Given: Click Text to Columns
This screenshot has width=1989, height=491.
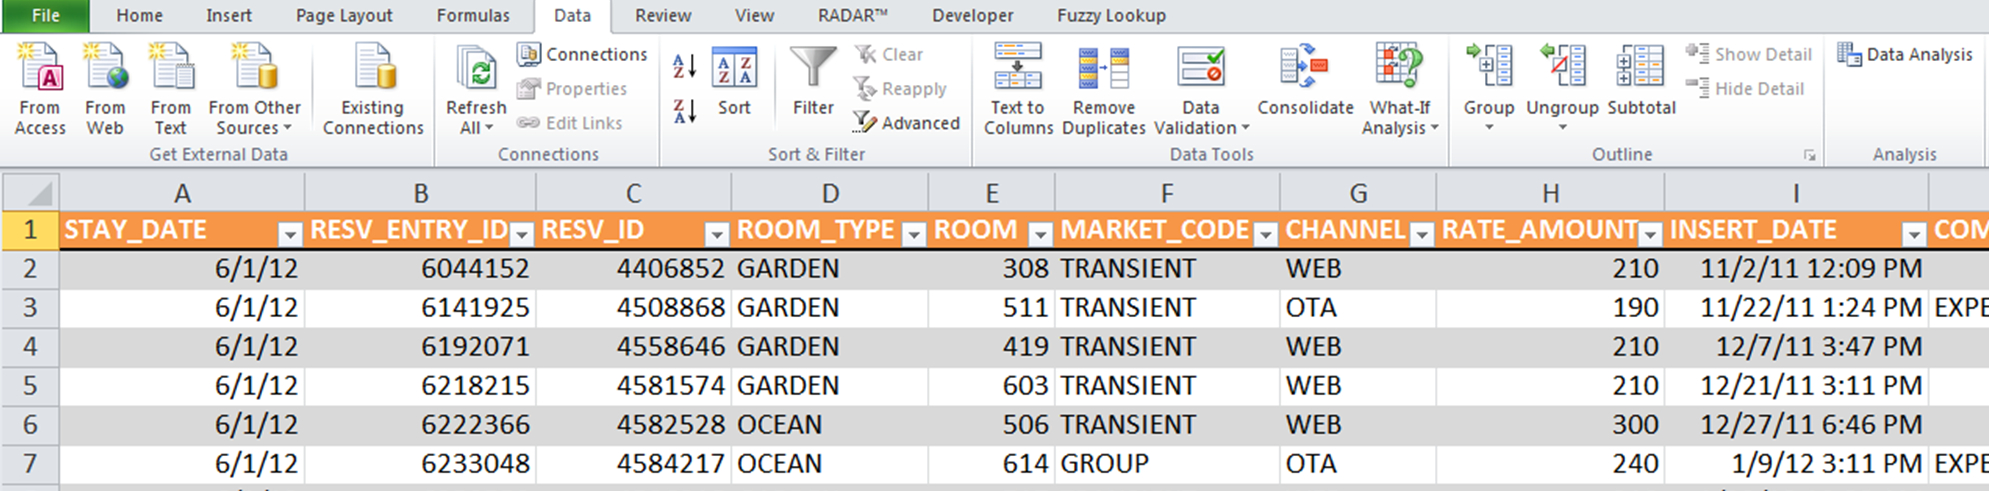Looking at the screenshot, I should [x=1018, y=89].
